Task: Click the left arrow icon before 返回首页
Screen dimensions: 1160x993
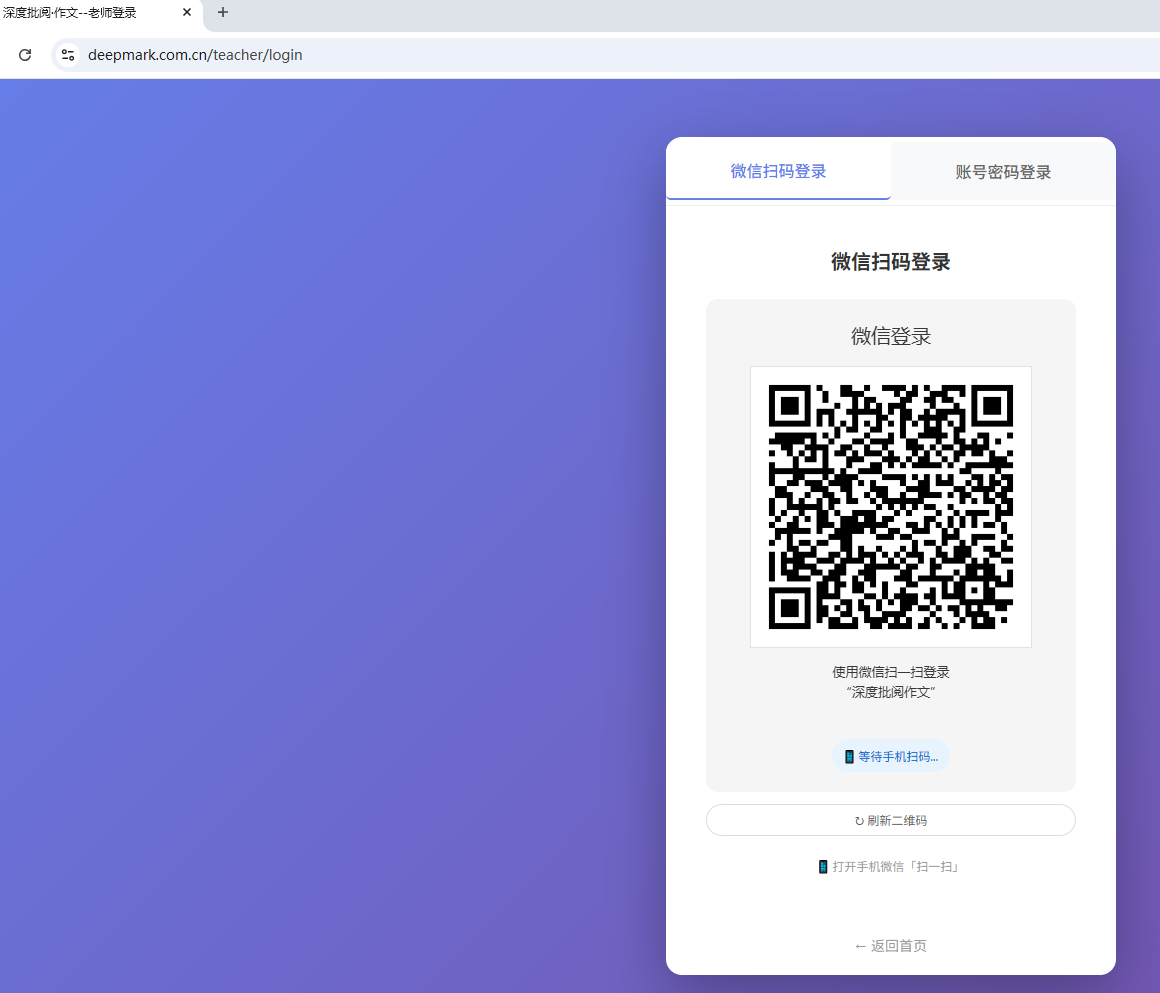Action: (x=859, y=945)
